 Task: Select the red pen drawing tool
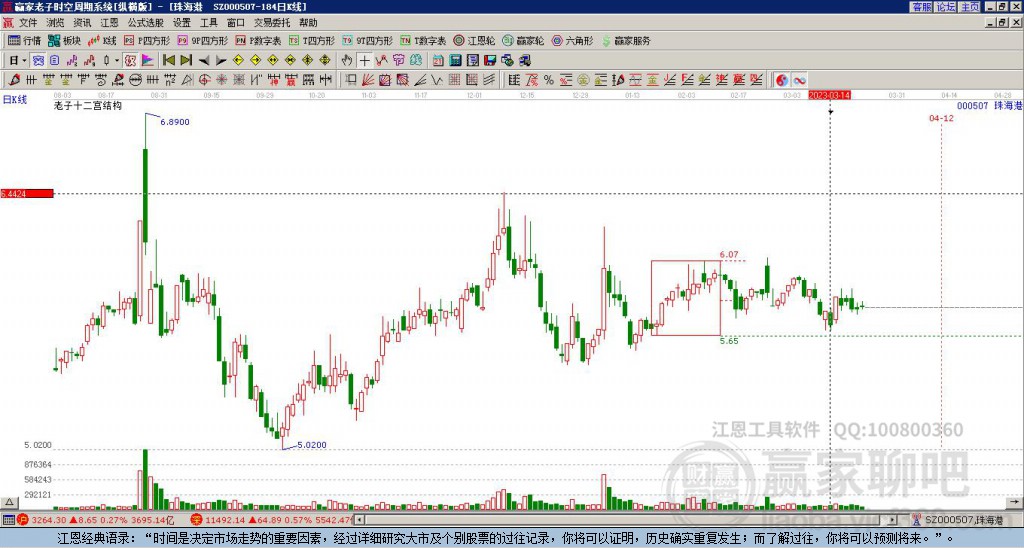coord(14,80)
